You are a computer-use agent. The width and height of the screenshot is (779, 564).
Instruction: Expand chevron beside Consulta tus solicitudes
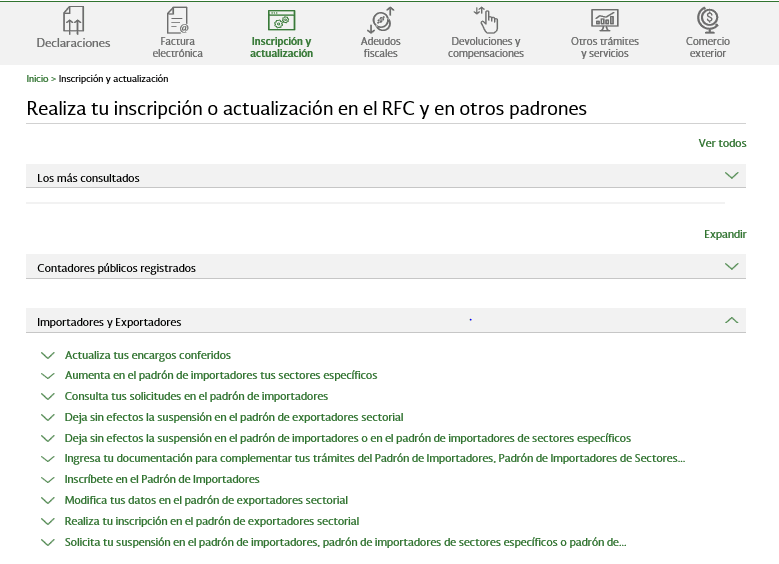[x=48, y=397]
